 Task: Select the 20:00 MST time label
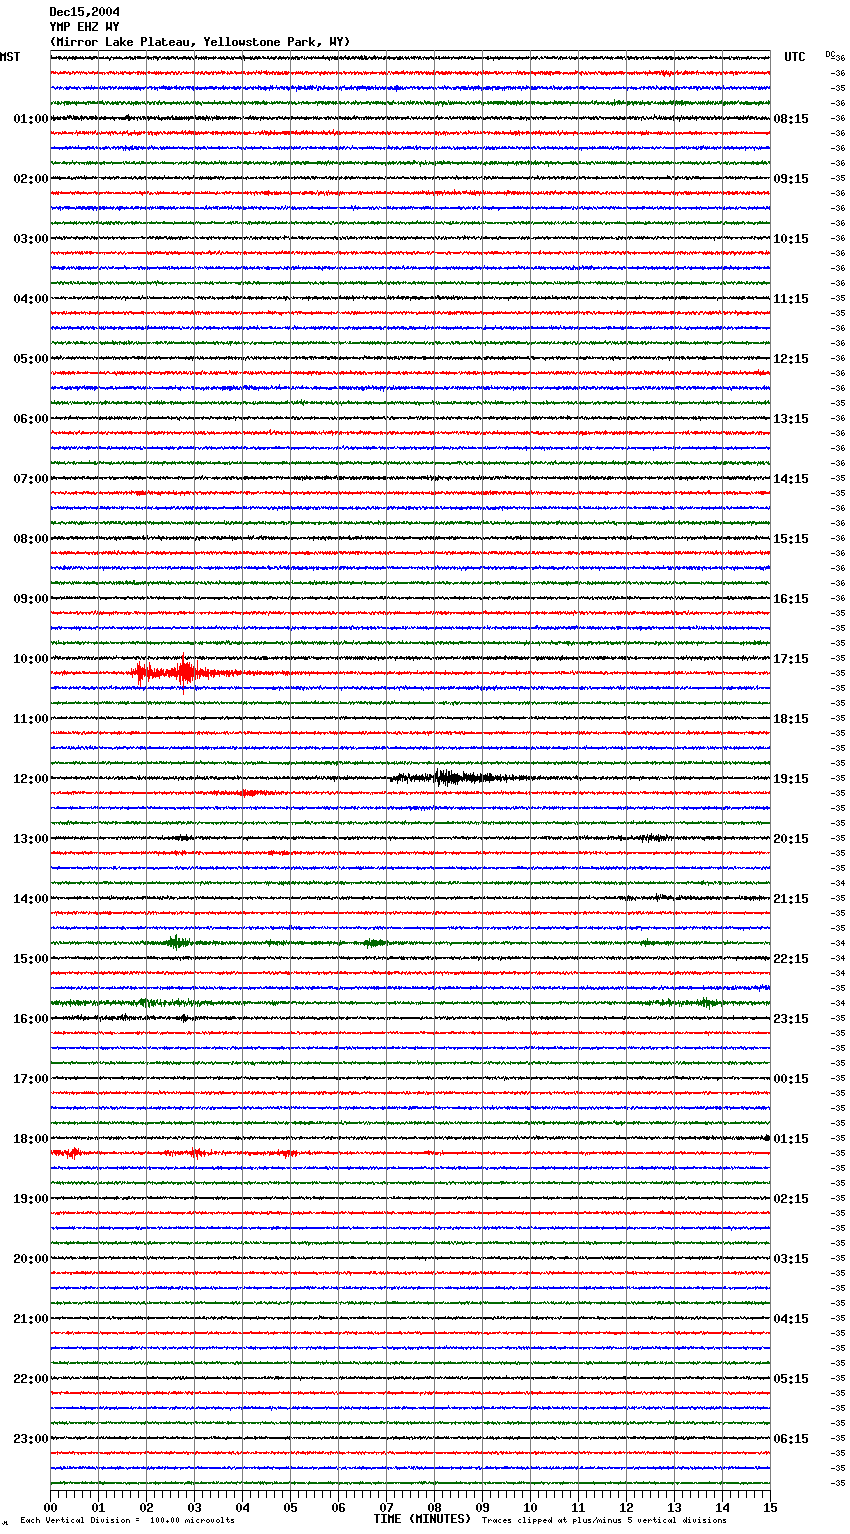[x=30, y=1259]
